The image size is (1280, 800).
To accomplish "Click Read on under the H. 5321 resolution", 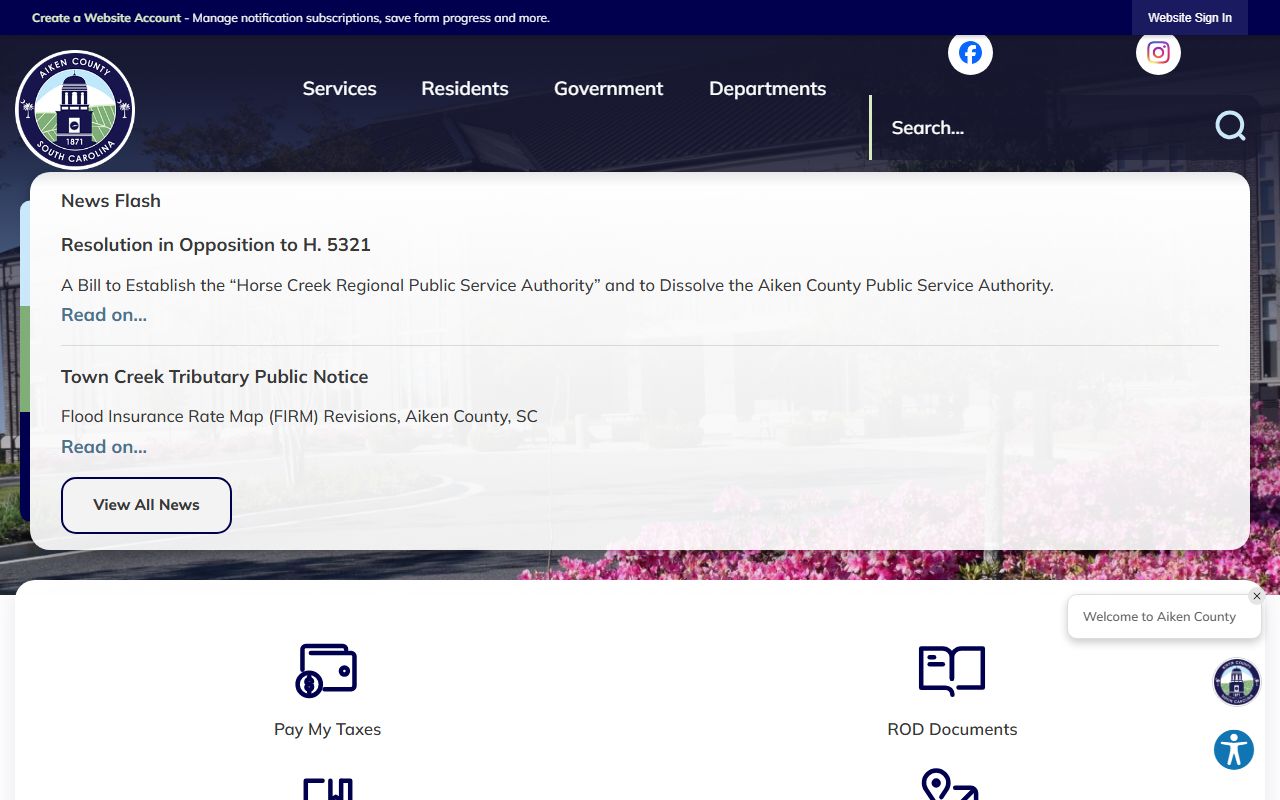I will click(x=104, y=315).
